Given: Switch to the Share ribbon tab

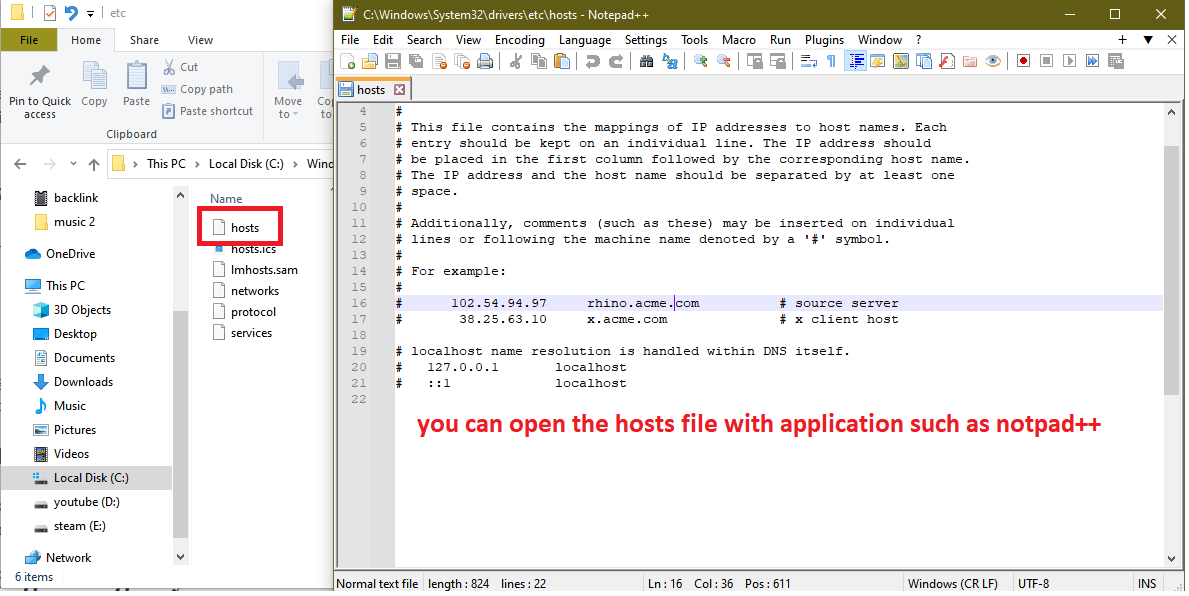Looking at the screenshot, I should coord(144,40).
